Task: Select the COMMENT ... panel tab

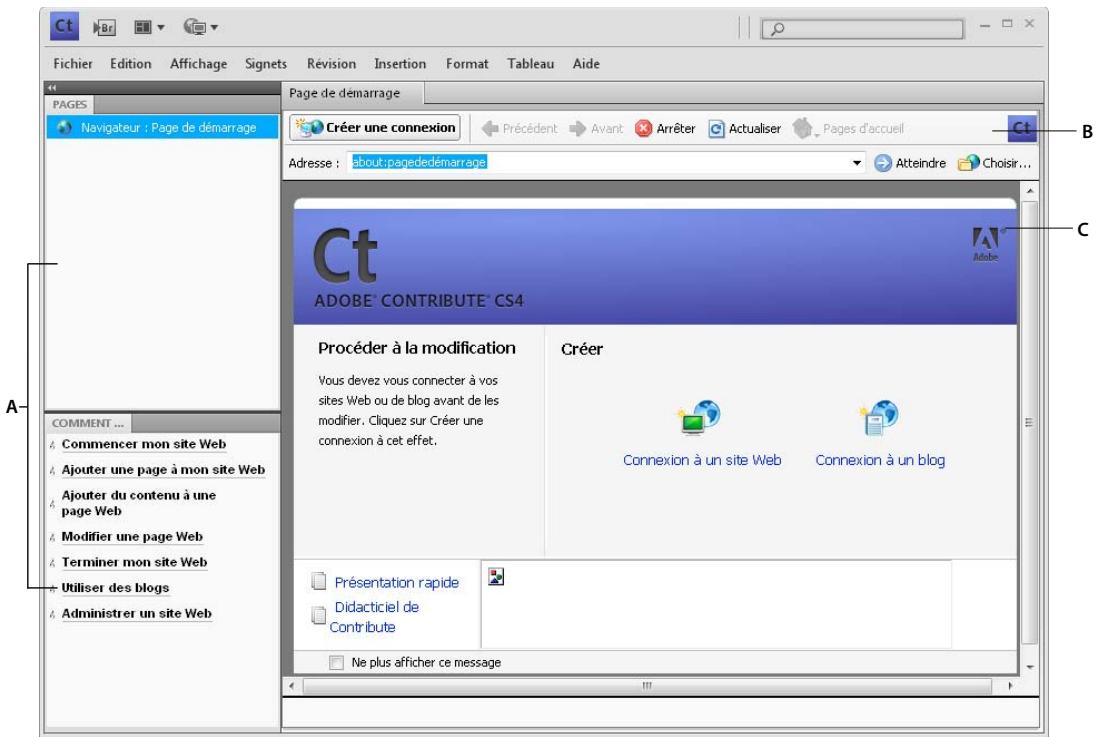Action: pos(88,423)
